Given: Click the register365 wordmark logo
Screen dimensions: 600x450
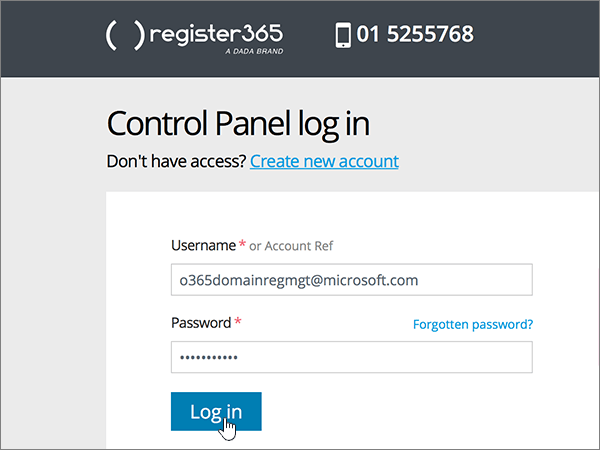Looking at the screenshot, I should 216,34.
